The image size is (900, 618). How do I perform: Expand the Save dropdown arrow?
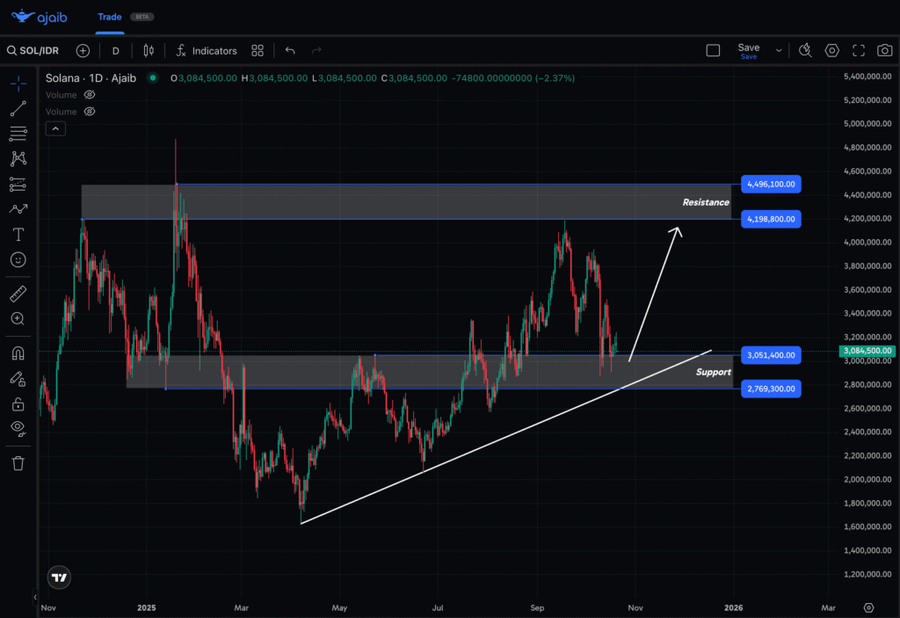click(779, 50)
